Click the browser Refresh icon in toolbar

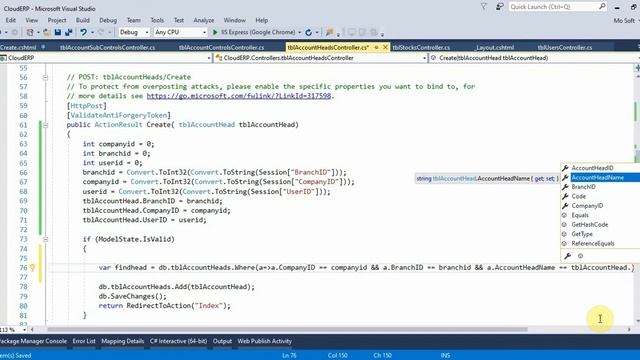309,32
